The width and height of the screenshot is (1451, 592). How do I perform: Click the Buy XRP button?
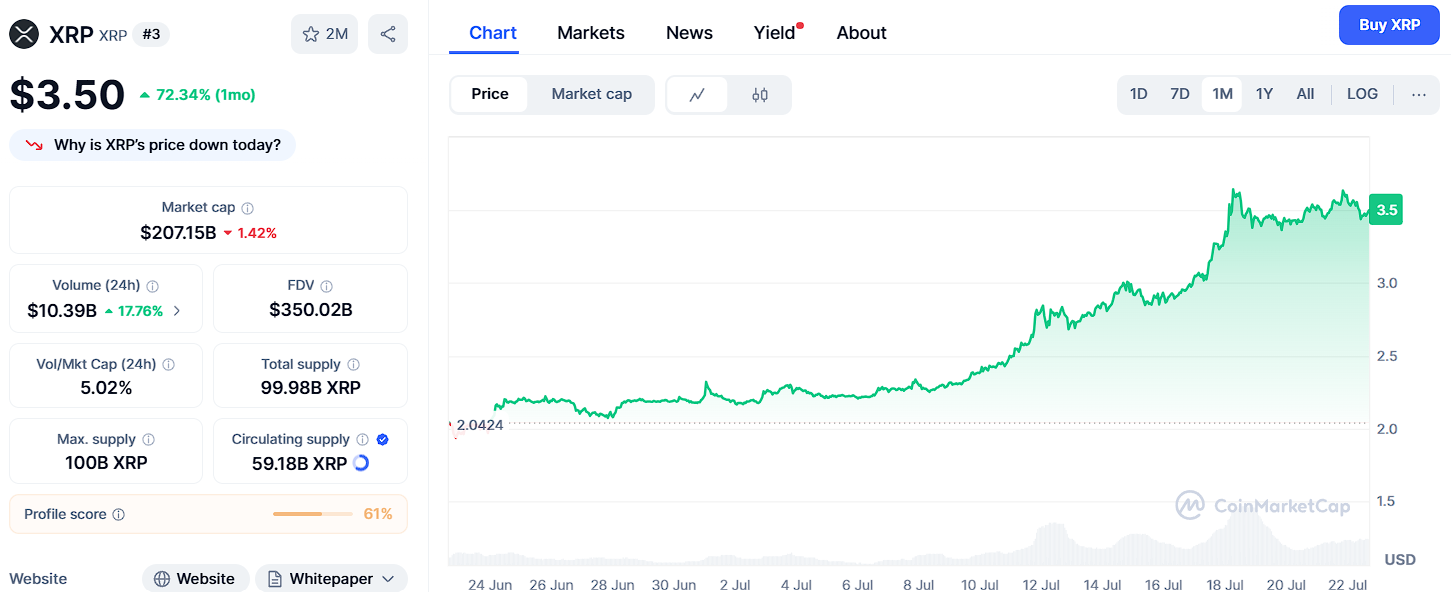[x=1388, y=25]
